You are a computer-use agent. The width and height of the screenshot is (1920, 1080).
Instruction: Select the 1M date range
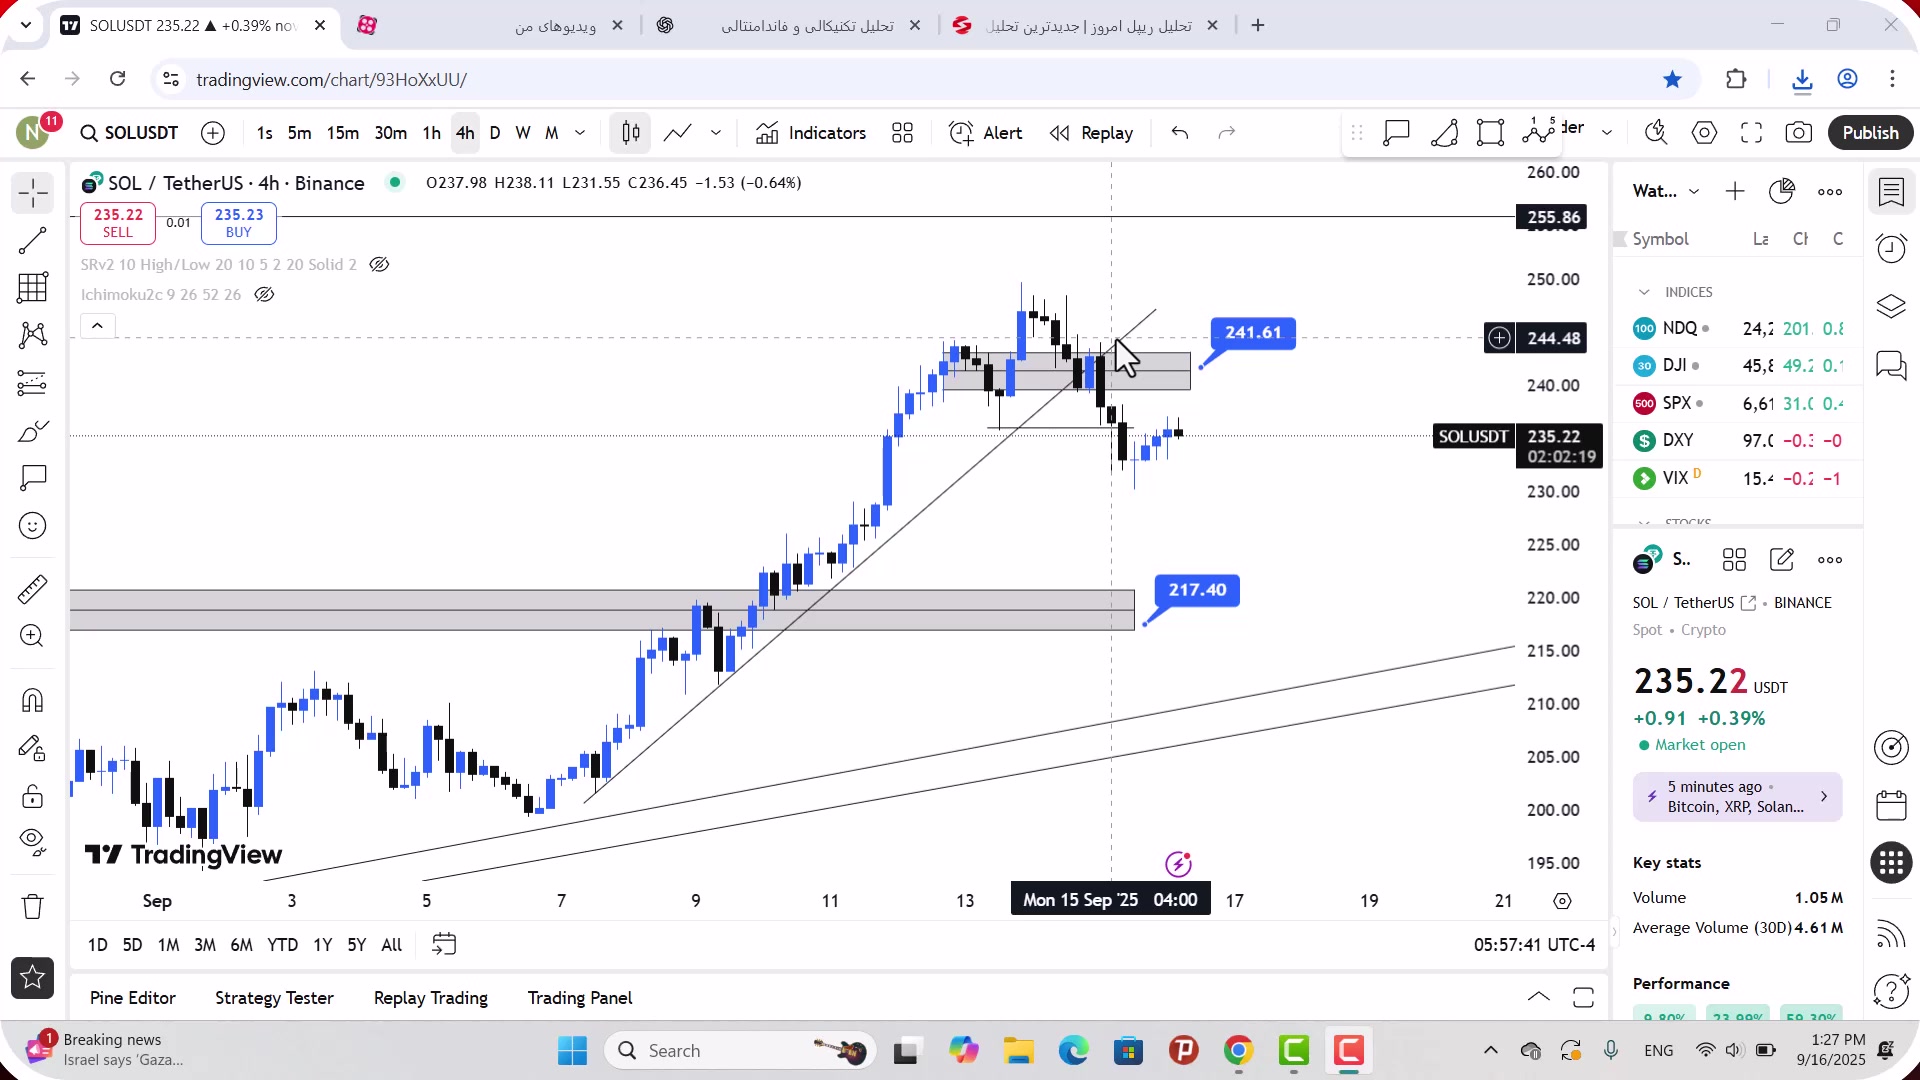tap(168, 945)
